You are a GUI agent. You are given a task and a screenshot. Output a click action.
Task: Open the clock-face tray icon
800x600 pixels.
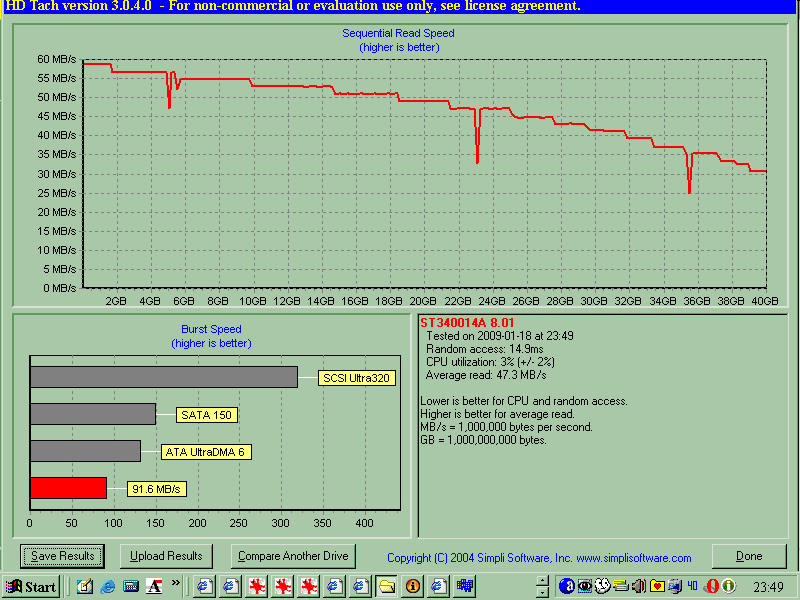click(x=603, y=586)
